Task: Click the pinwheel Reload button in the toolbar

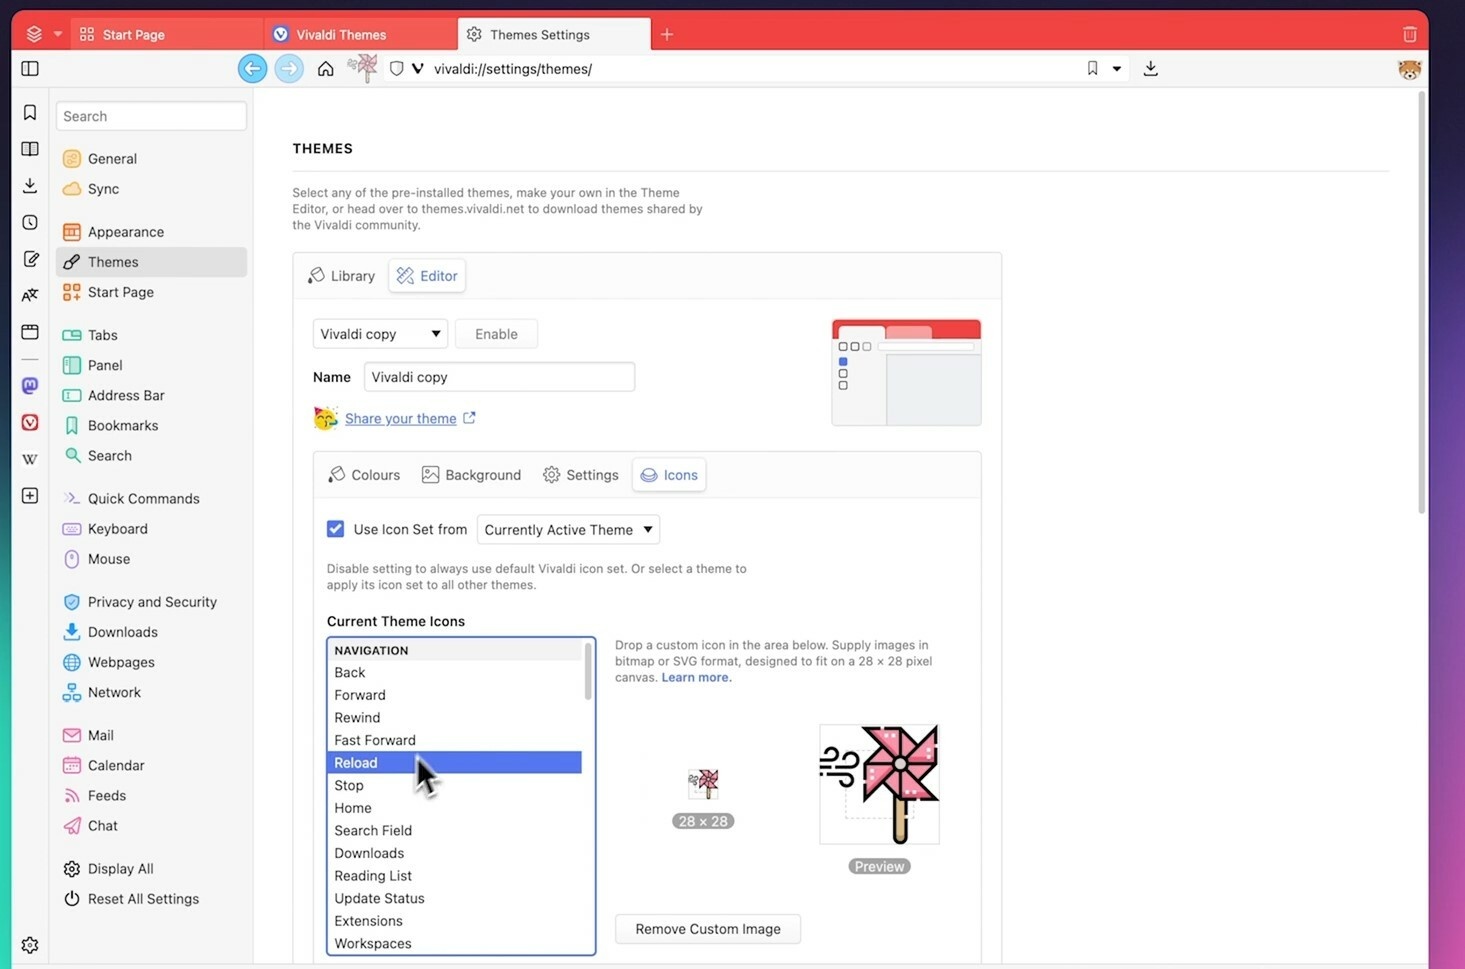Action: pyautogui.click(x=363, y=68)
